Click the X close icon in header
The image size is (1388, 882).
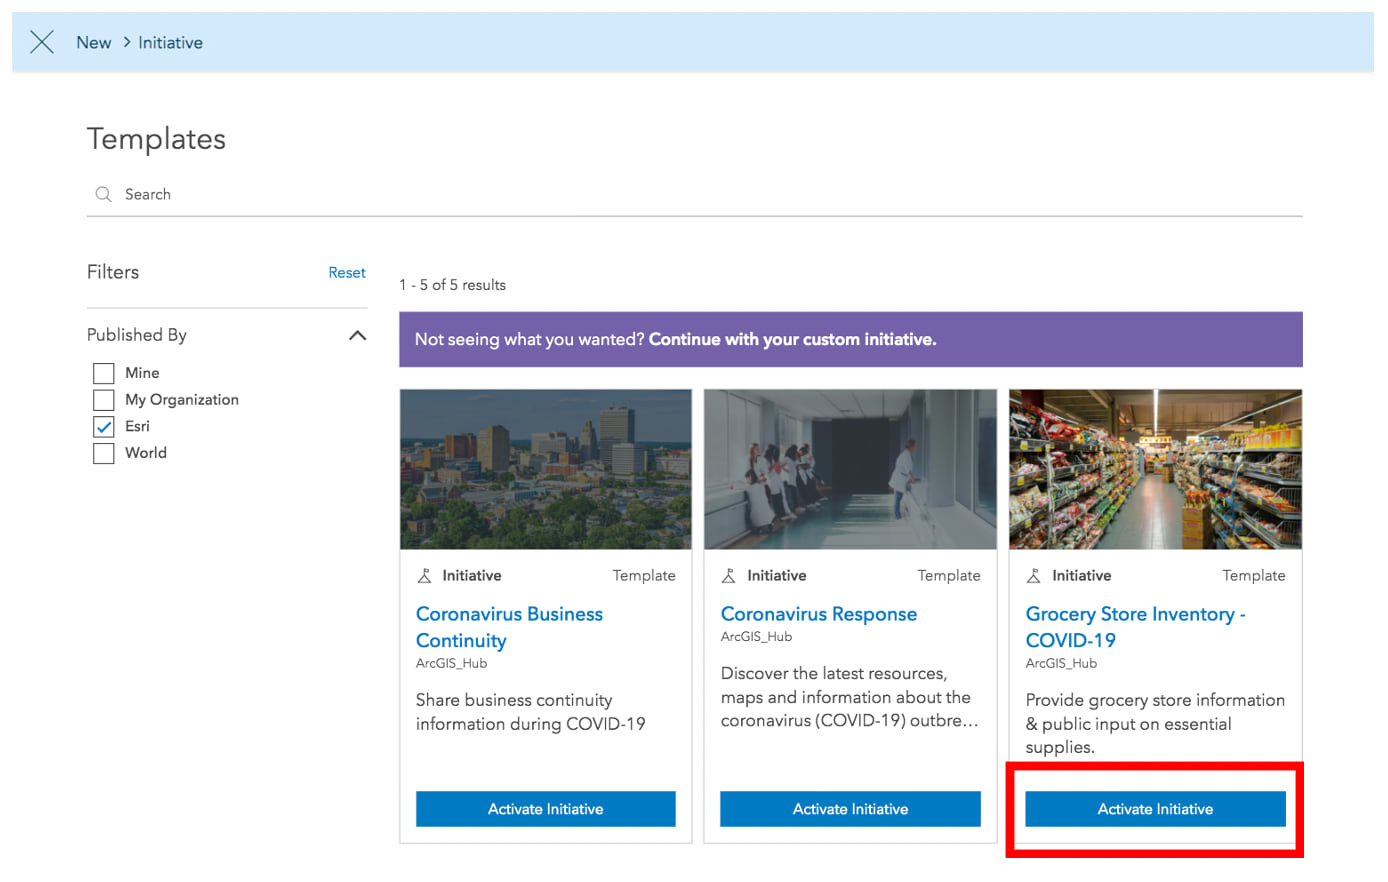[x=42, y=42]
